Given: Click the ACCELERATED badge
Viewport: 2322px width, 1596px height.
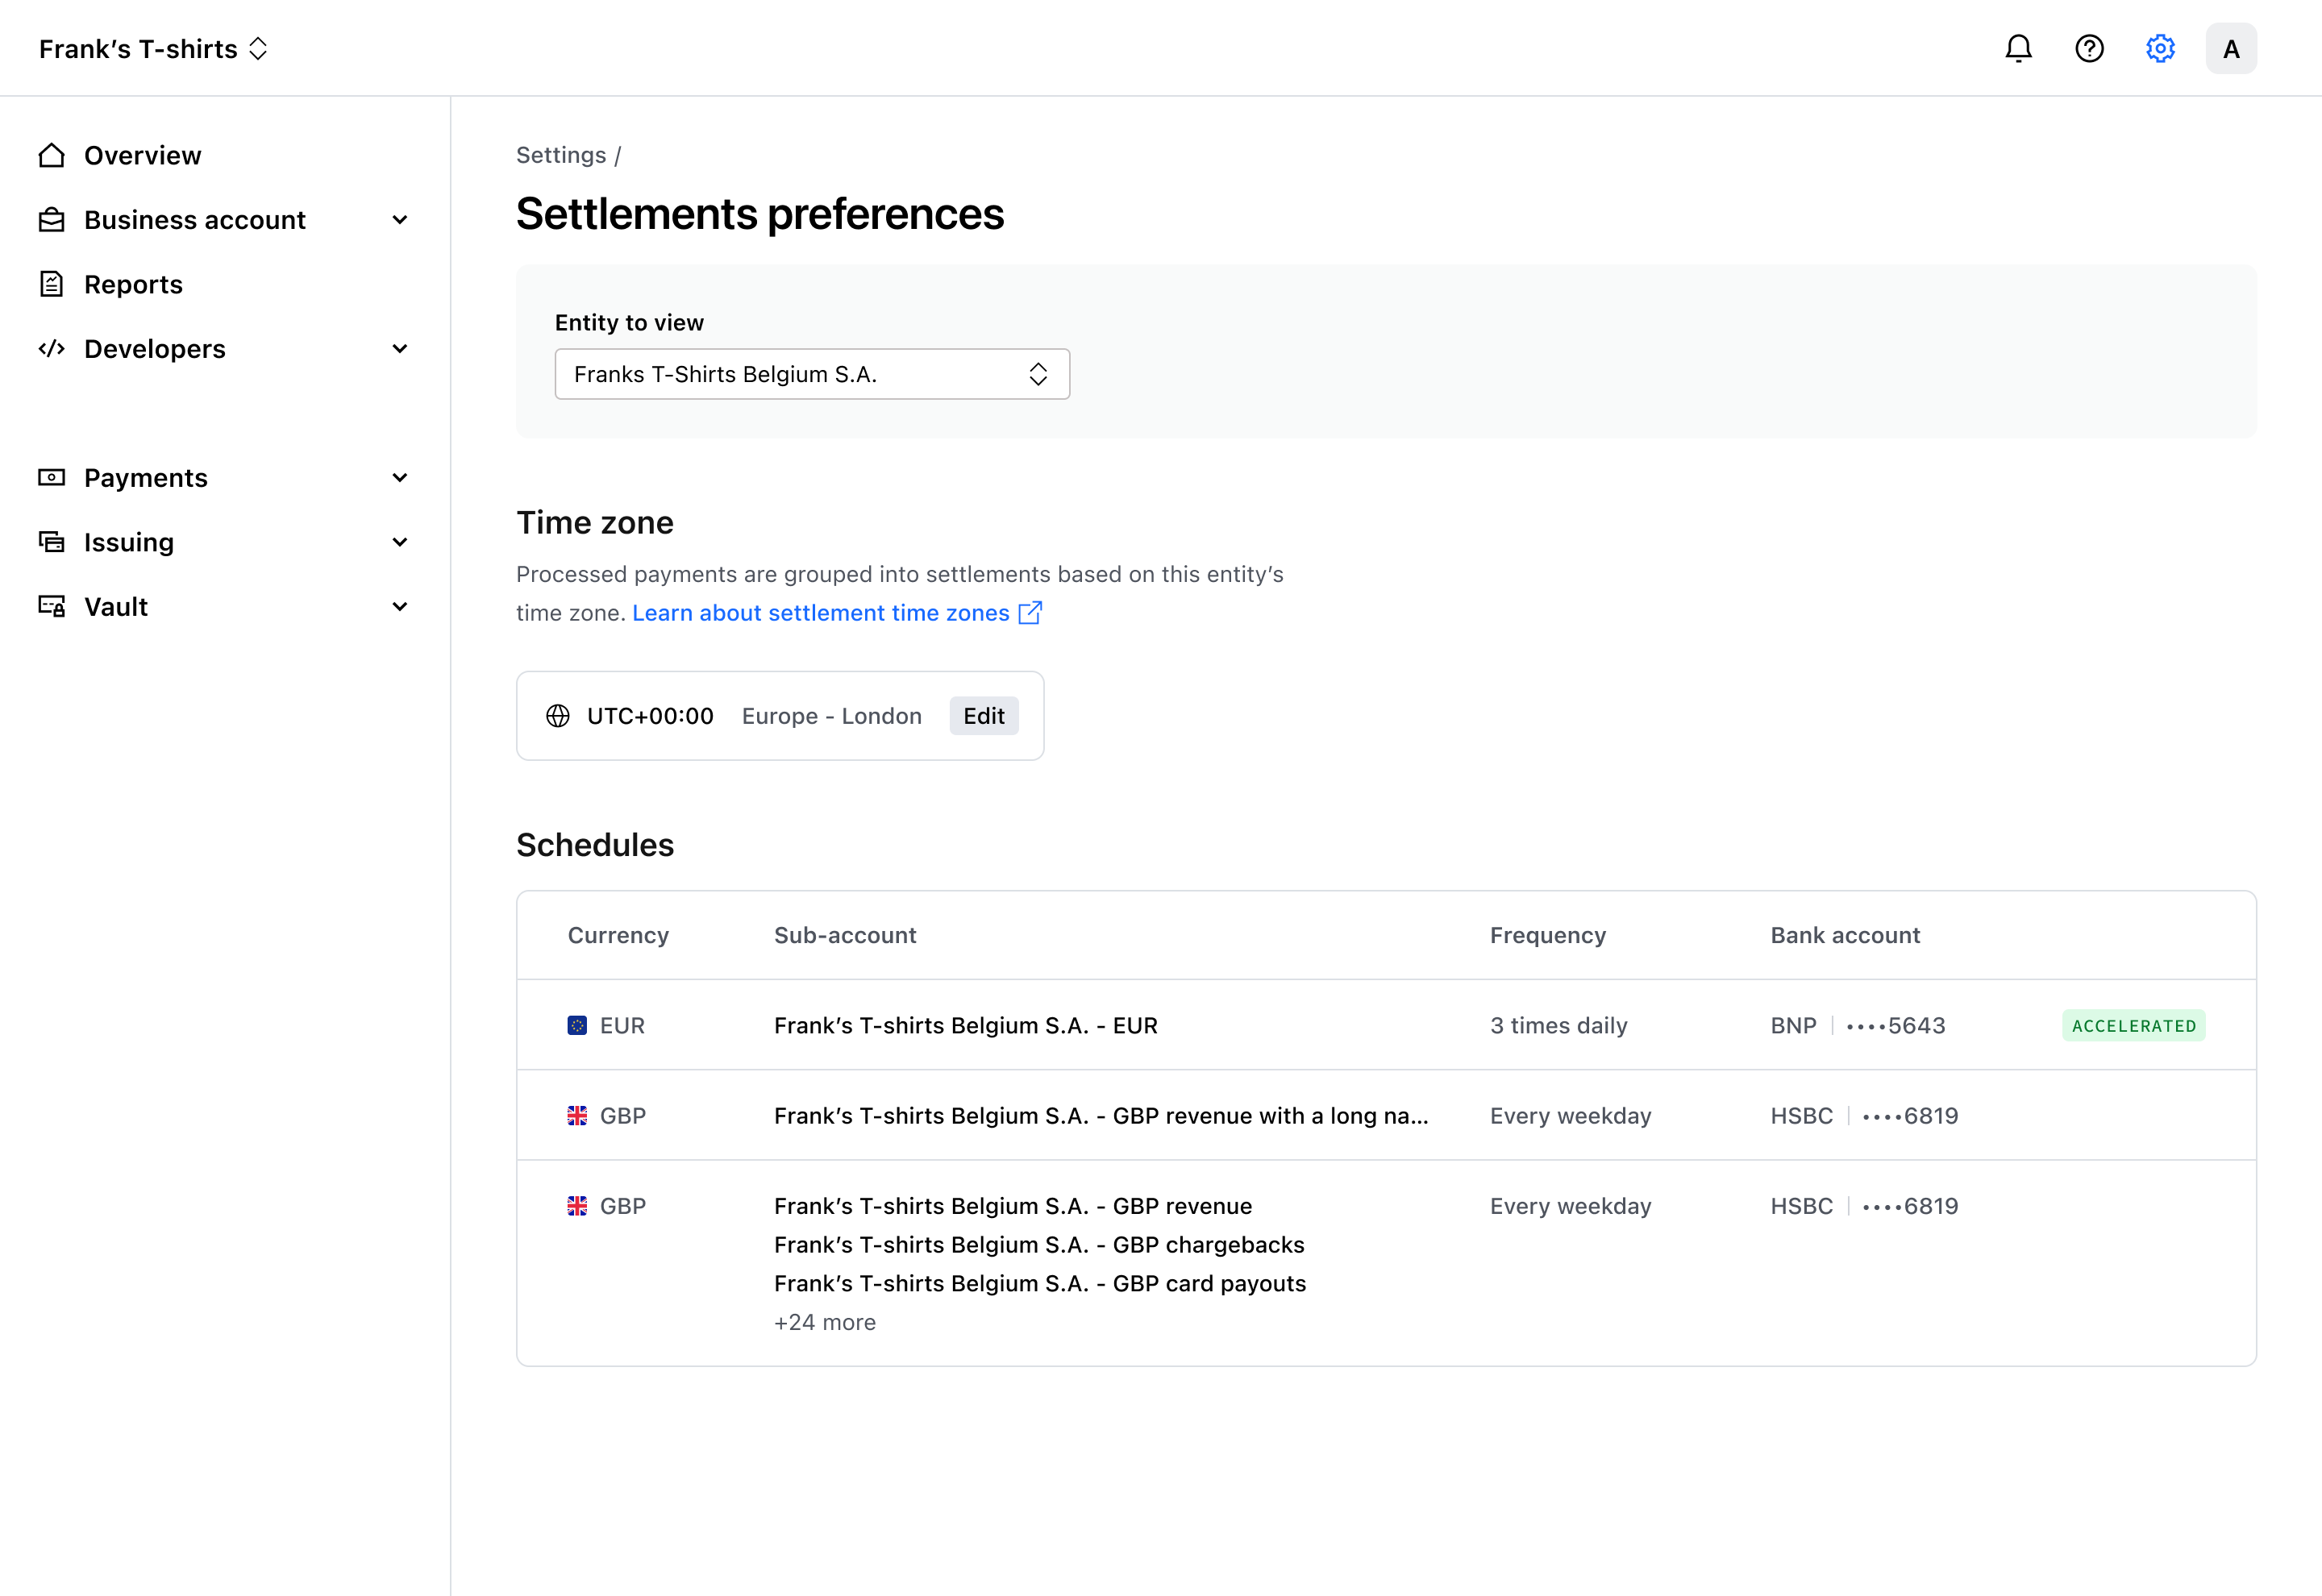Looking at the screenshot, I should point(2134,1026).
